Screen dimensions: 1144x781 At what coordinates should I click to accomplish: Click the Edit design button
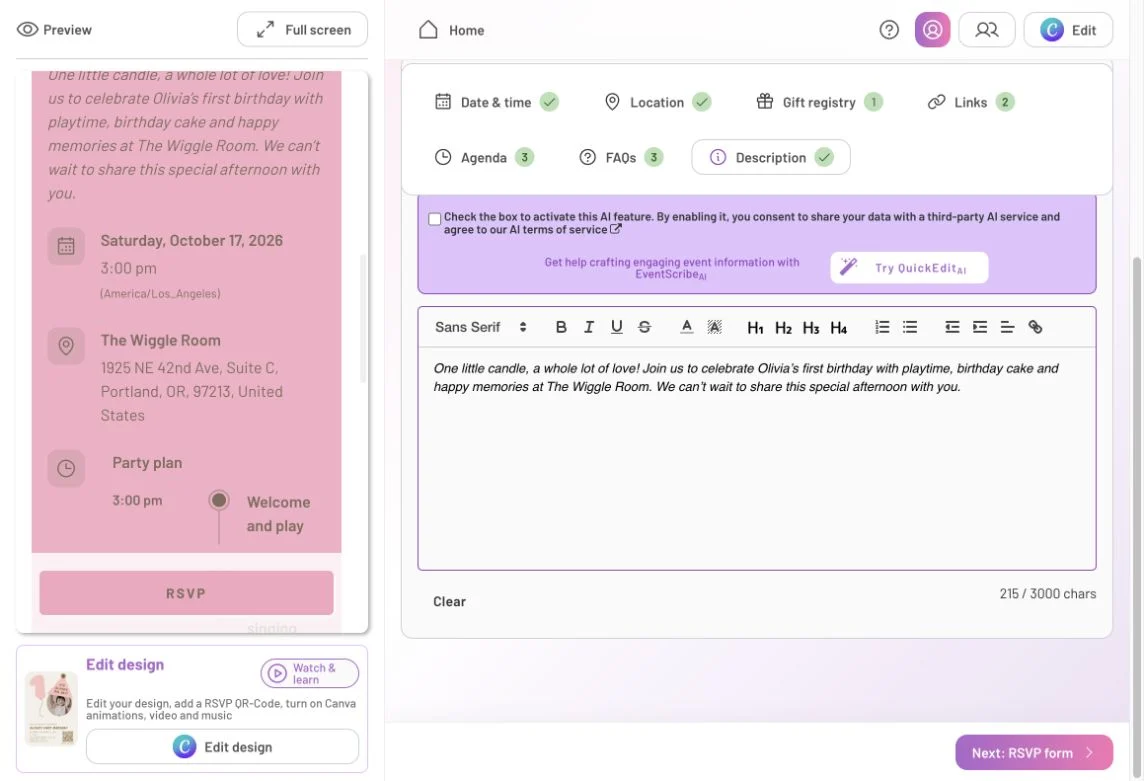(x=223, y=747)
